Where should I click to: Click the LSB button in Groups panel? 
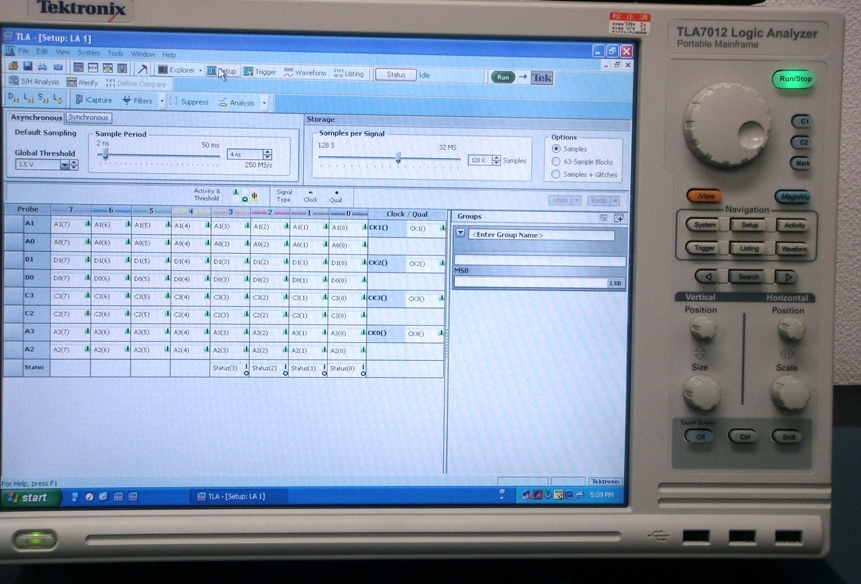[x=615, y=283]
